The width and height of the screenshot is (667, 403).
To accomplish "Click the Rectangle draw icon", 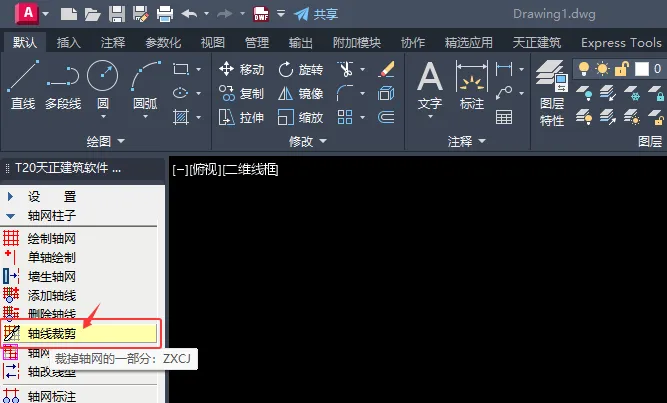I will (181, 69).
